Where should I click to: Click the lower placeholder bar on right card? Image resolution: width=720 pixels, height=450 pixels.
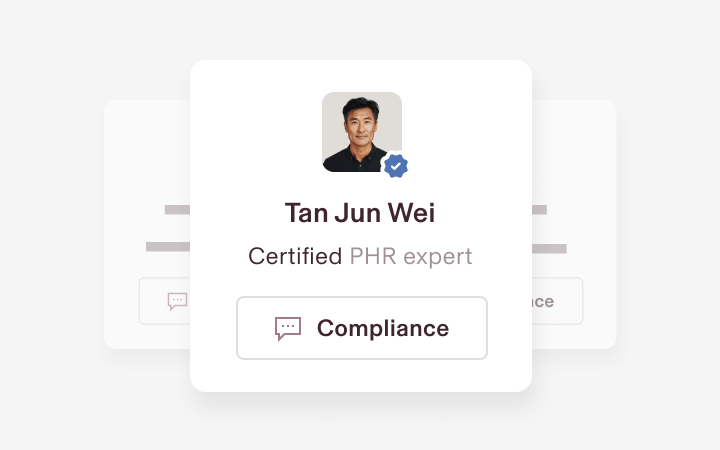pyautogui.click(x=549, y=249)
